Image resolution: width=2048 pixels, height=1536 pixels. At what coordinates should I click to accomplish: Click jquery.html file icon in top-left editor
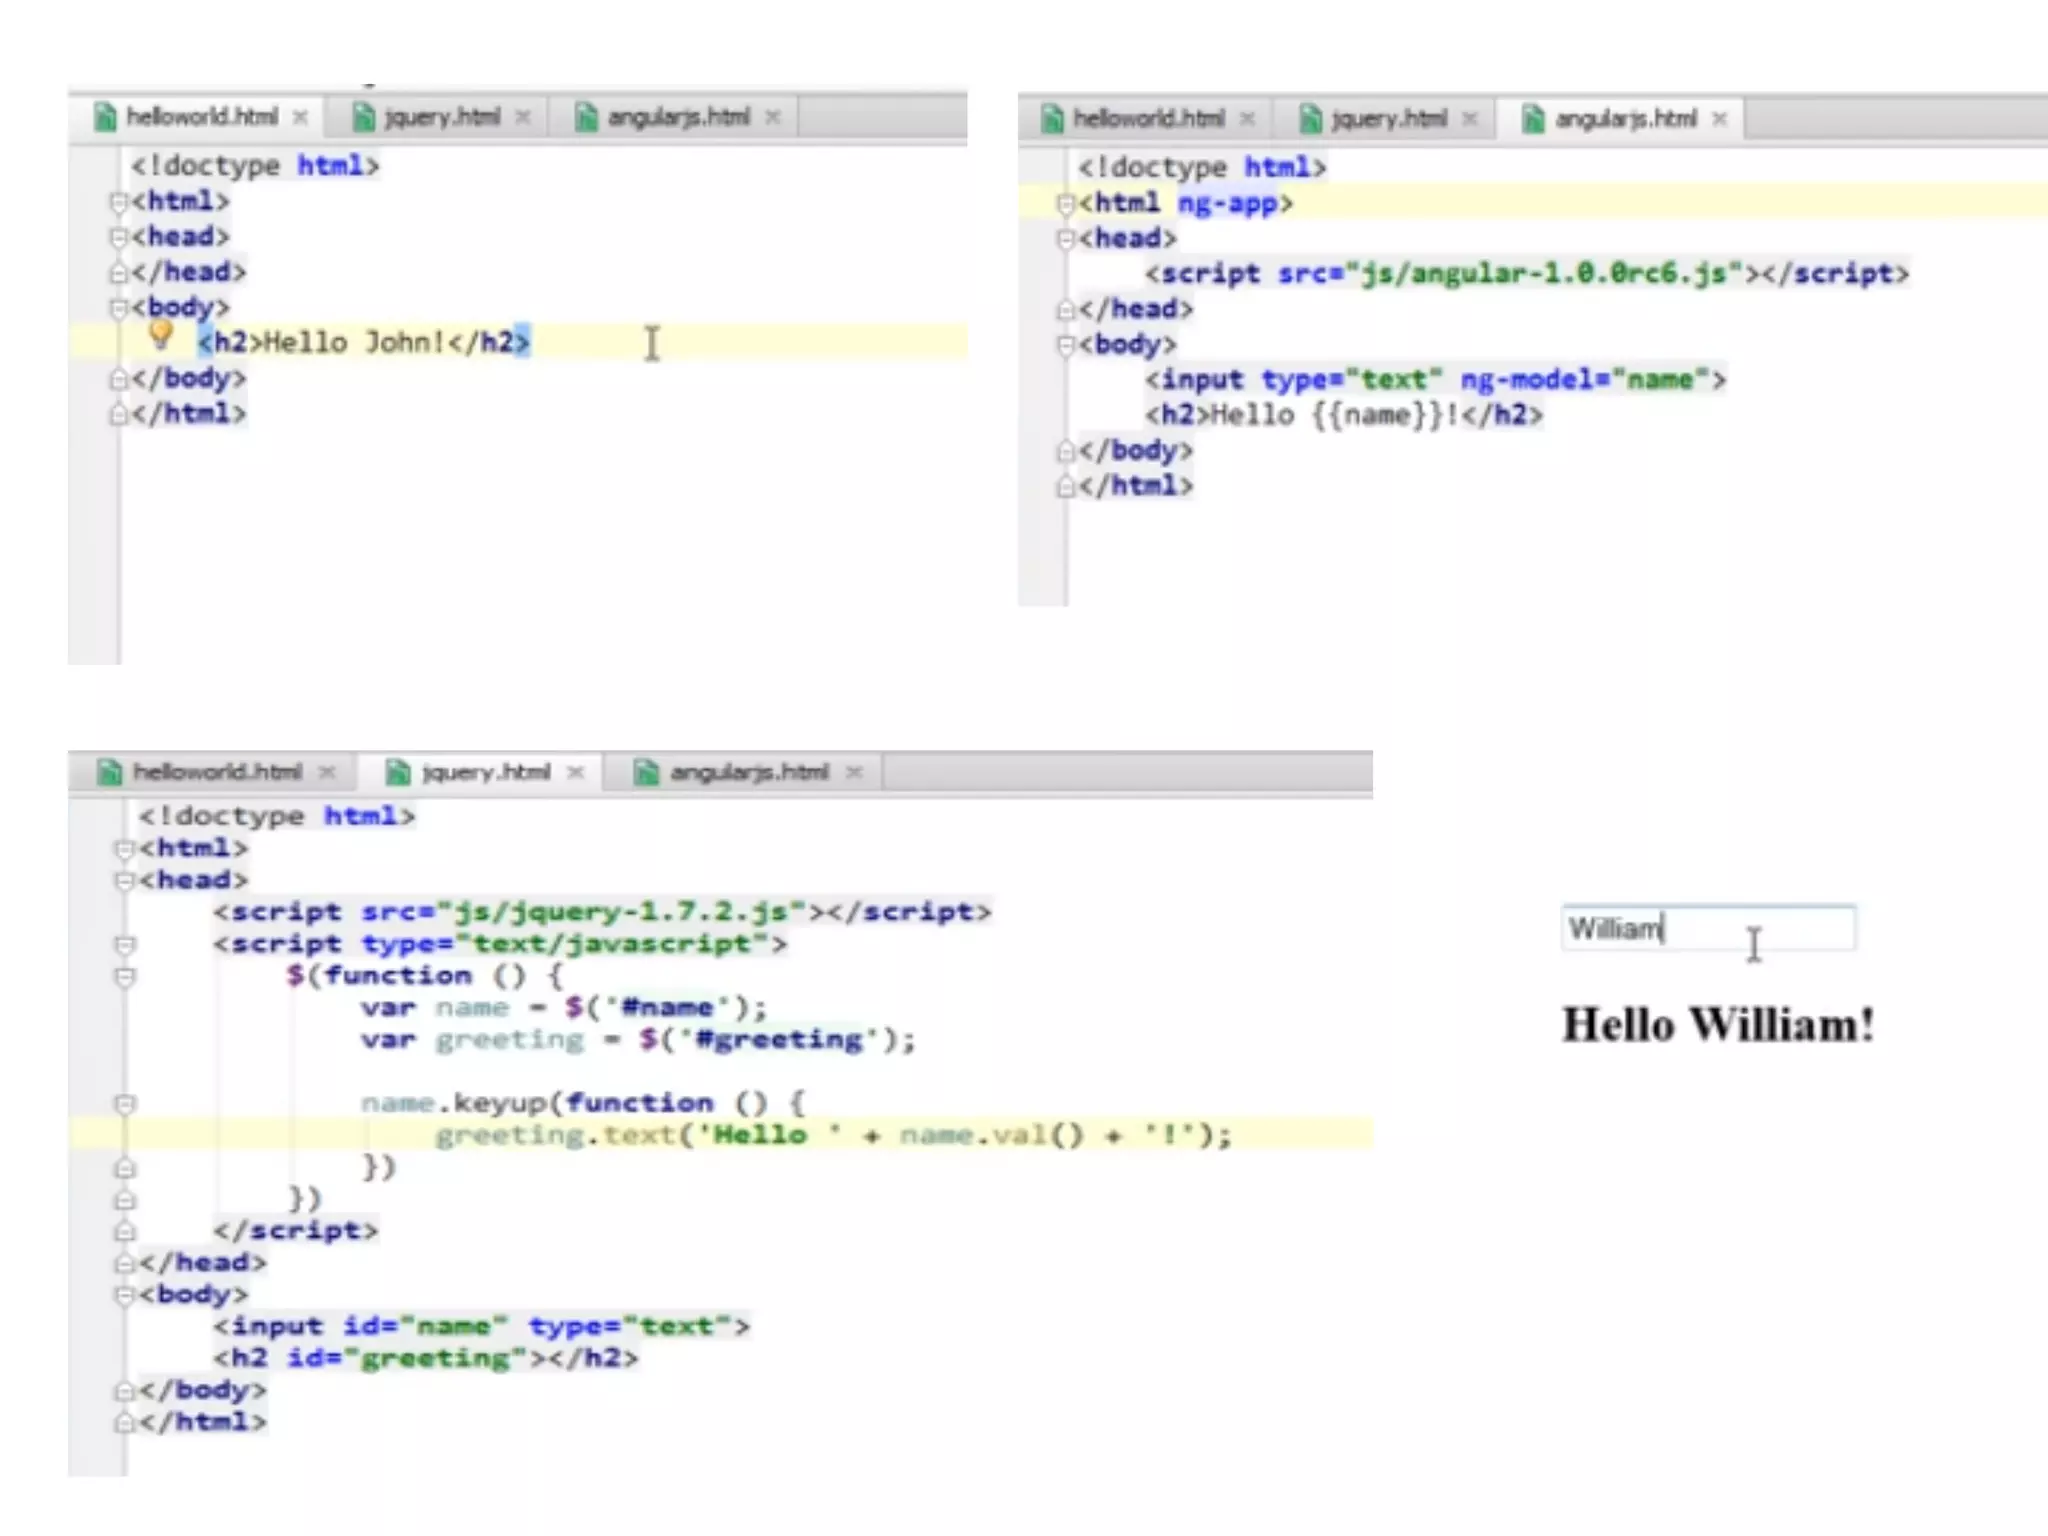pos(364,117)
